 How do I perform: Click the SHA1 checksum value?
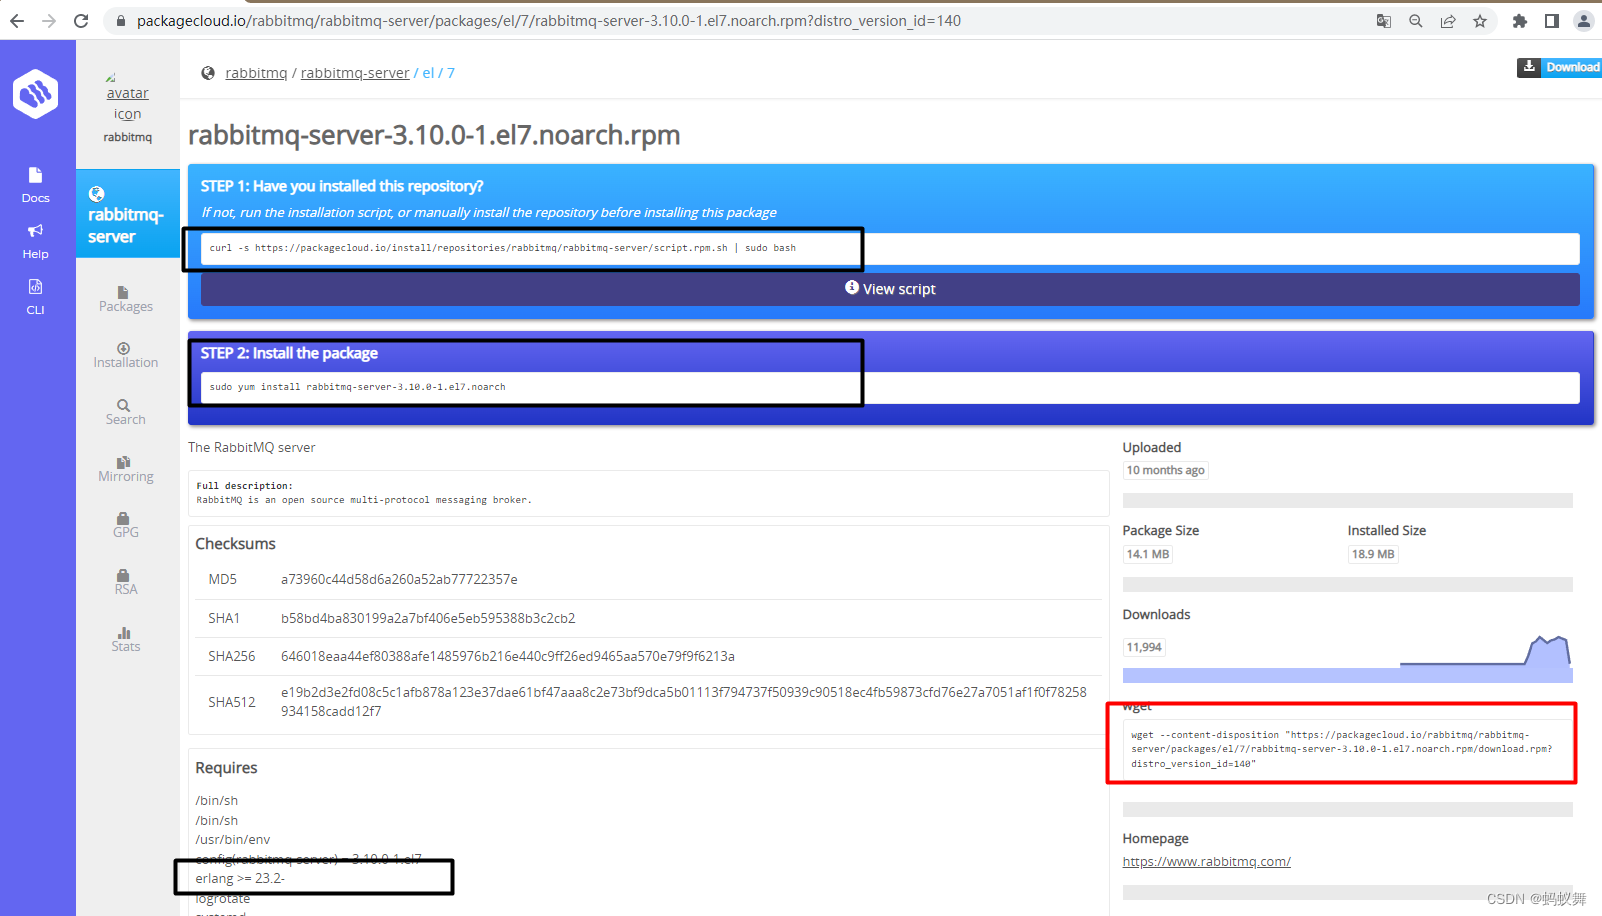[428, 618]
